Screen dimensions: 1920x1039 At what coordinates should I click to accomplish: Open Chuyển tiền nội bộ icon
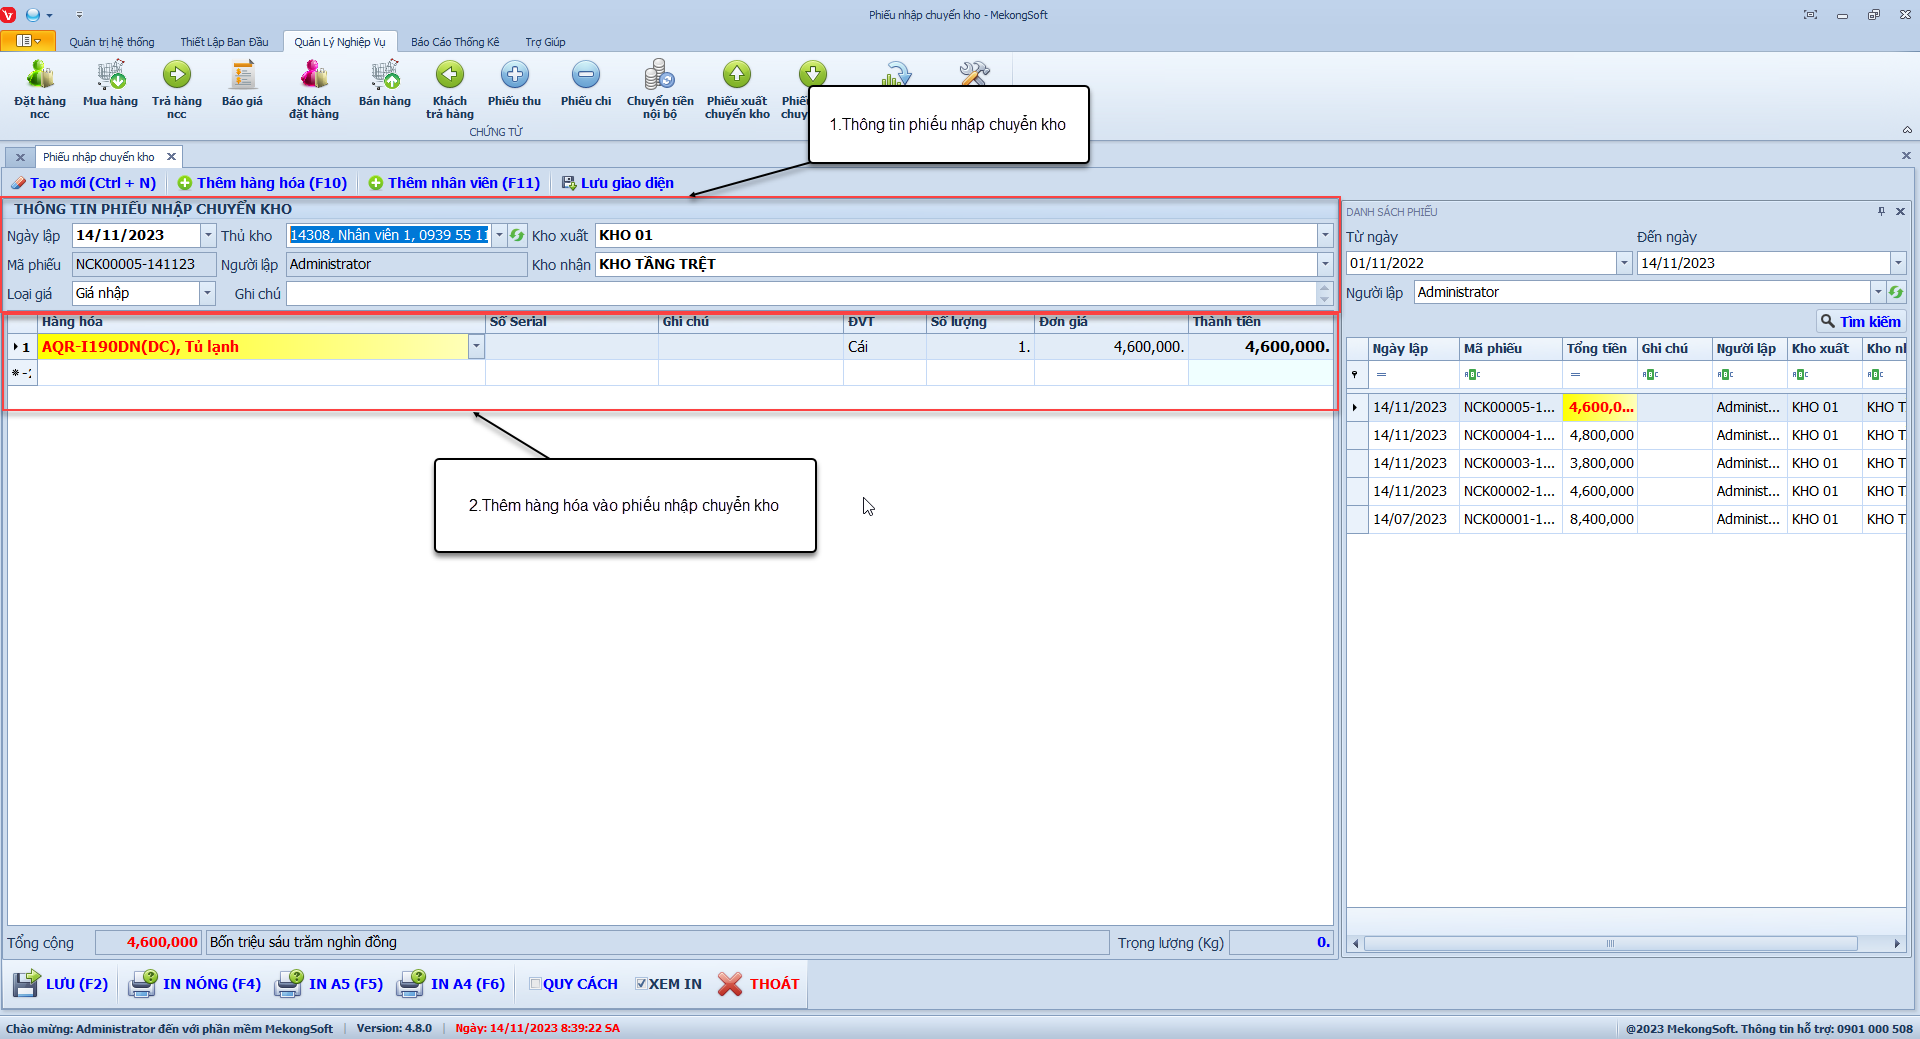pyautogui.click(x=660, y=76)
